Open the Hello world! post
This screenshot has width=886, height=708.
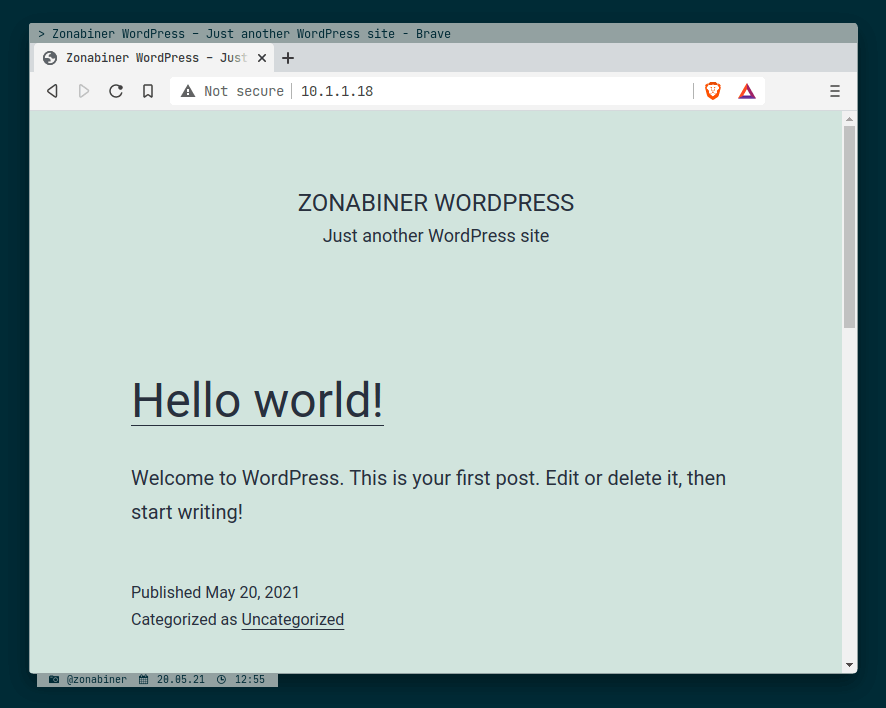tap(256, 400)
